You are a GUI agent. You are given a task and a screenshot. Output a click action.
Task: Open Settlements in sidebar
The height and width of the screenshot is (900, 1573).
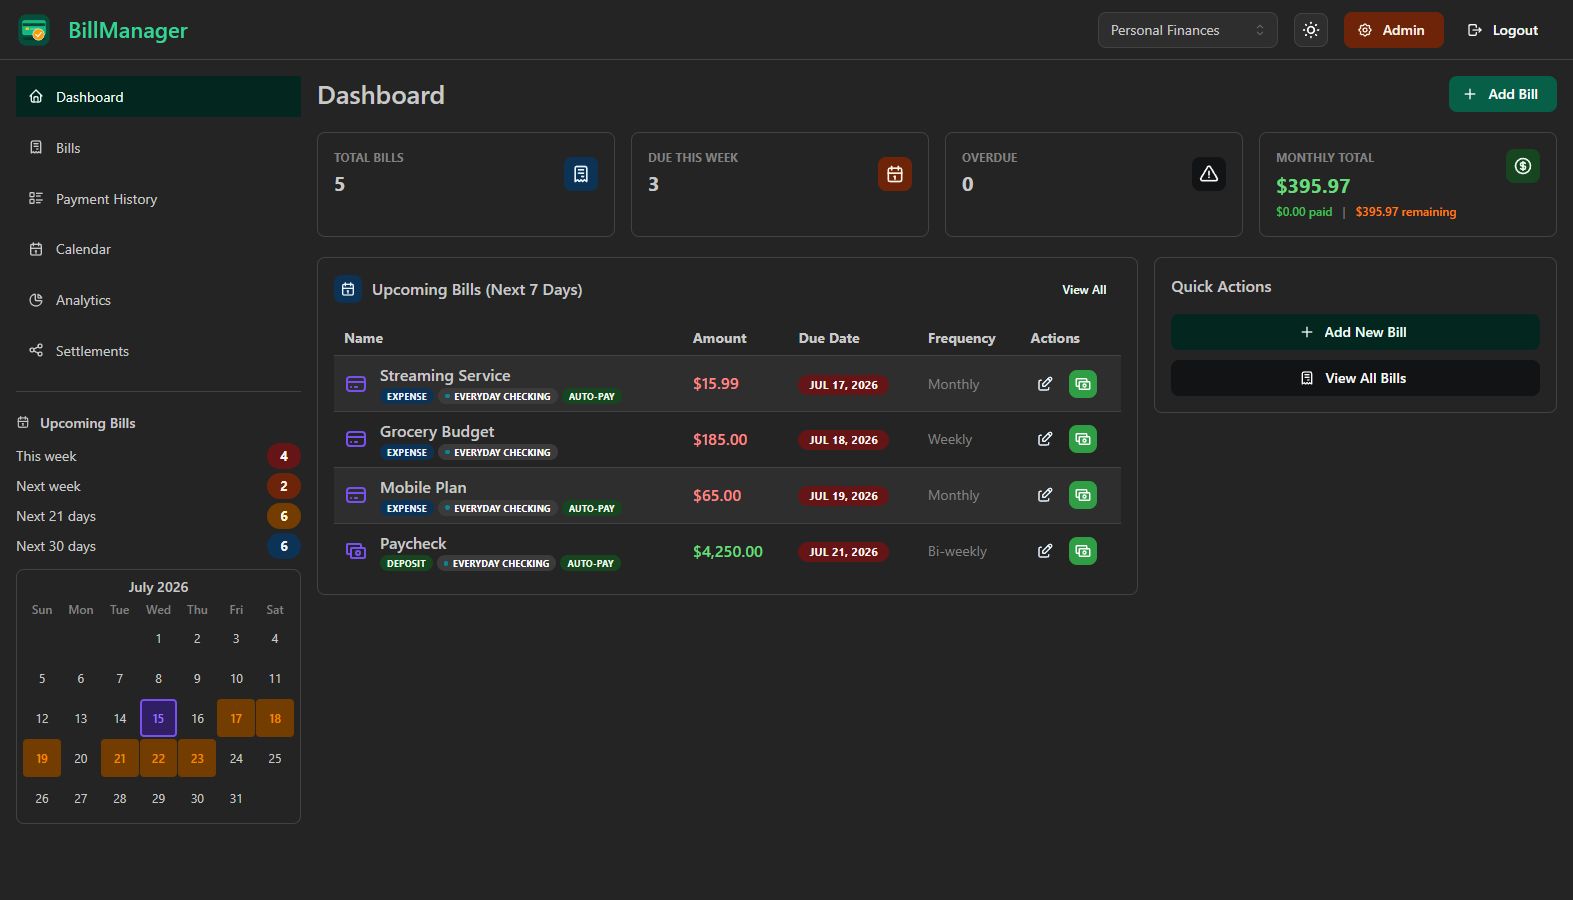pyautogui.click(x=158, y=351)
